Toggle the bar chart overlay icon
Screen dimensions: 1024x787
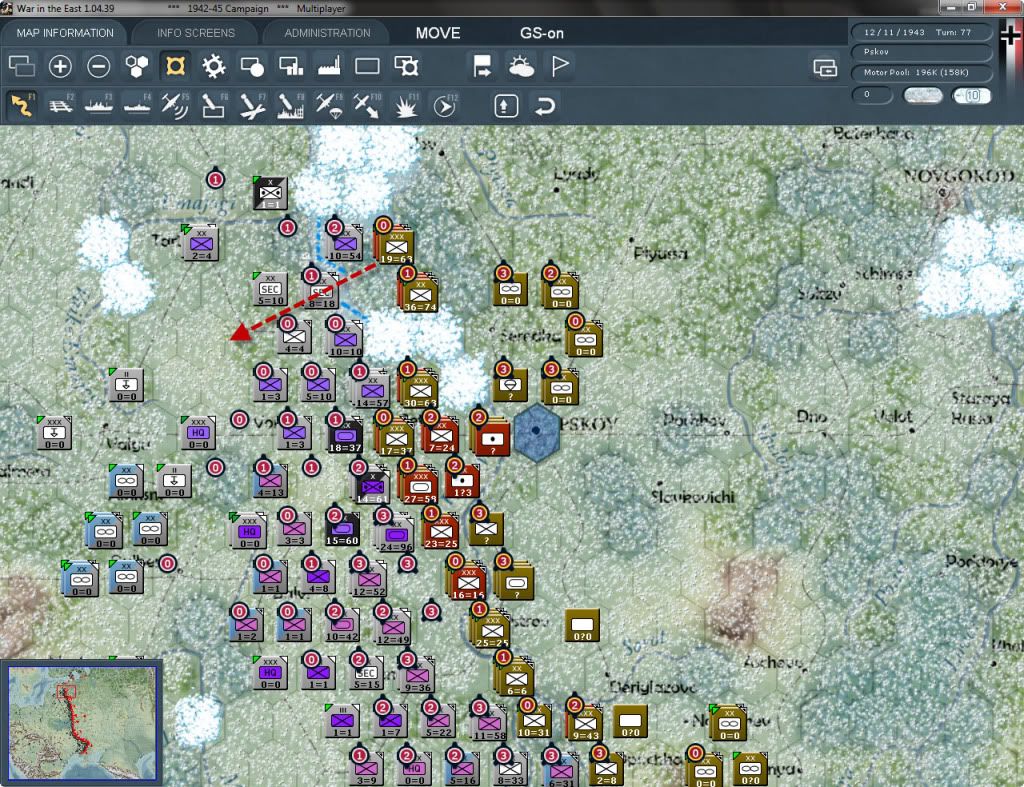coord(290,66)
